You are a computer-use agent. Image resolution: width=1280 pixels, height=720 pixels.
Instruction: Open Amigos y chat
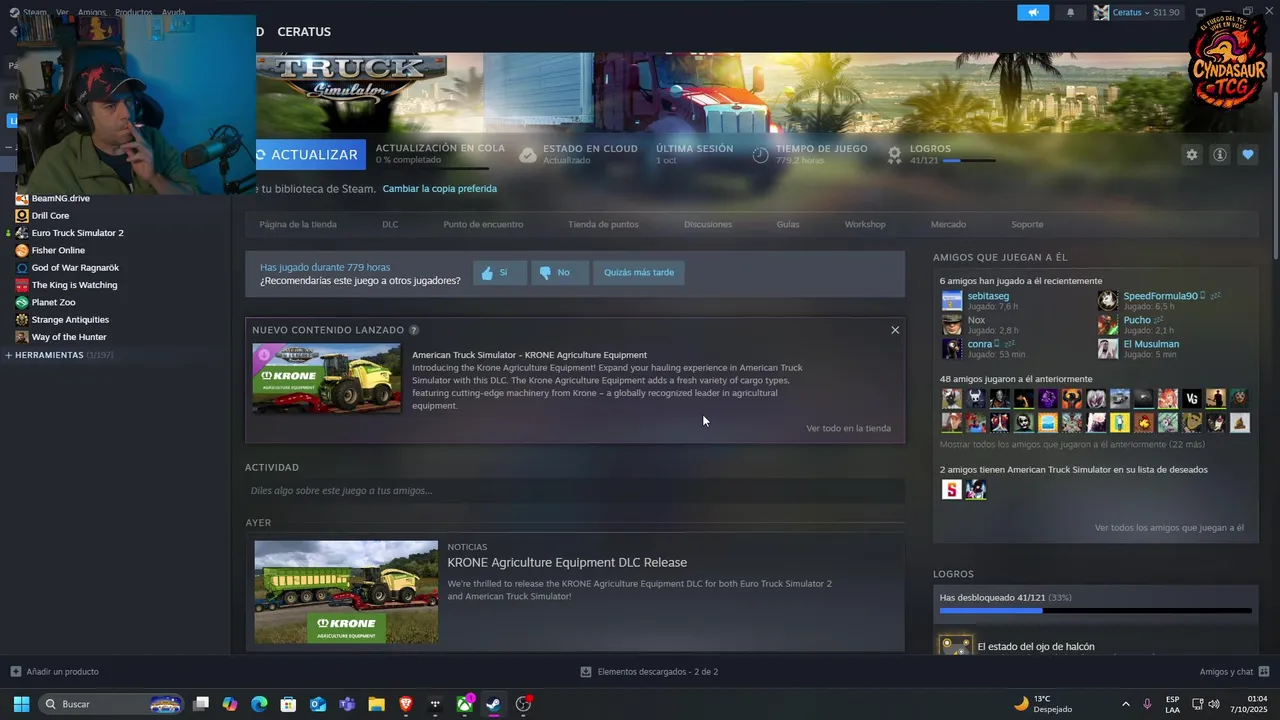click(1234, 672)
